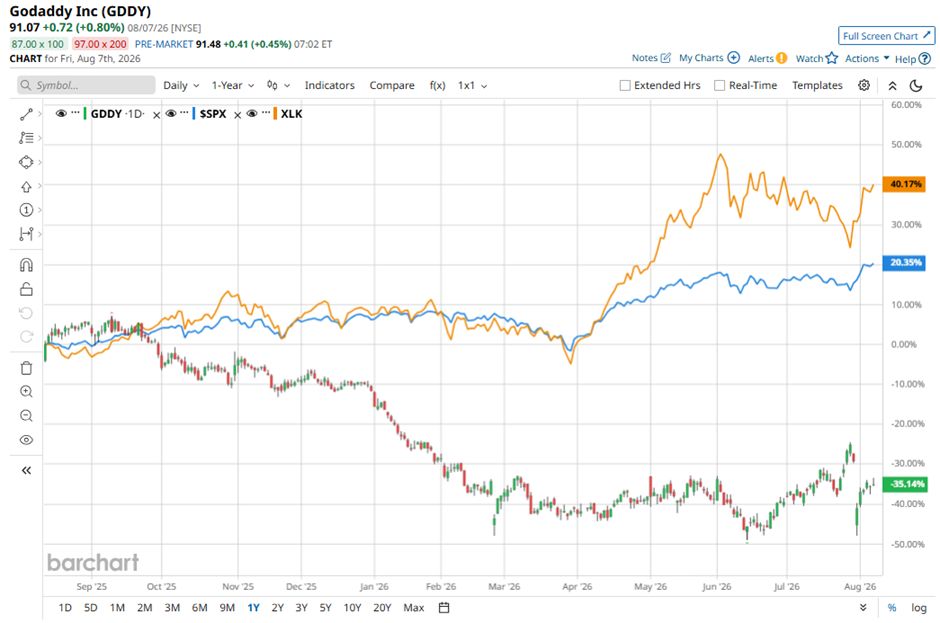The height and width of the screenshot is (623, 940).
Task: Hide the GDDY series with eye icon
Action: point(61,113)
